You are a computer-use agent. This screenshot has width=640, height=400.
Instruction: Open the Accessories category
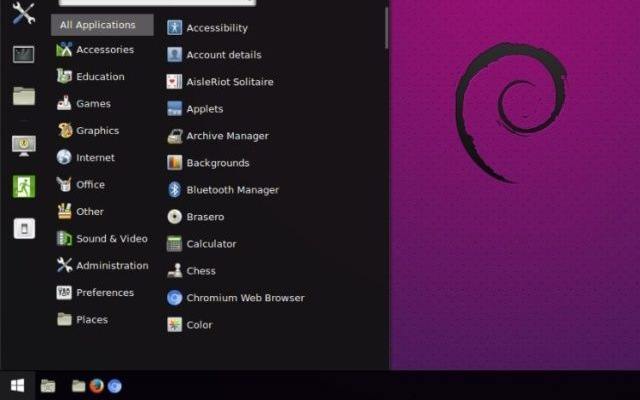point(96,50)
